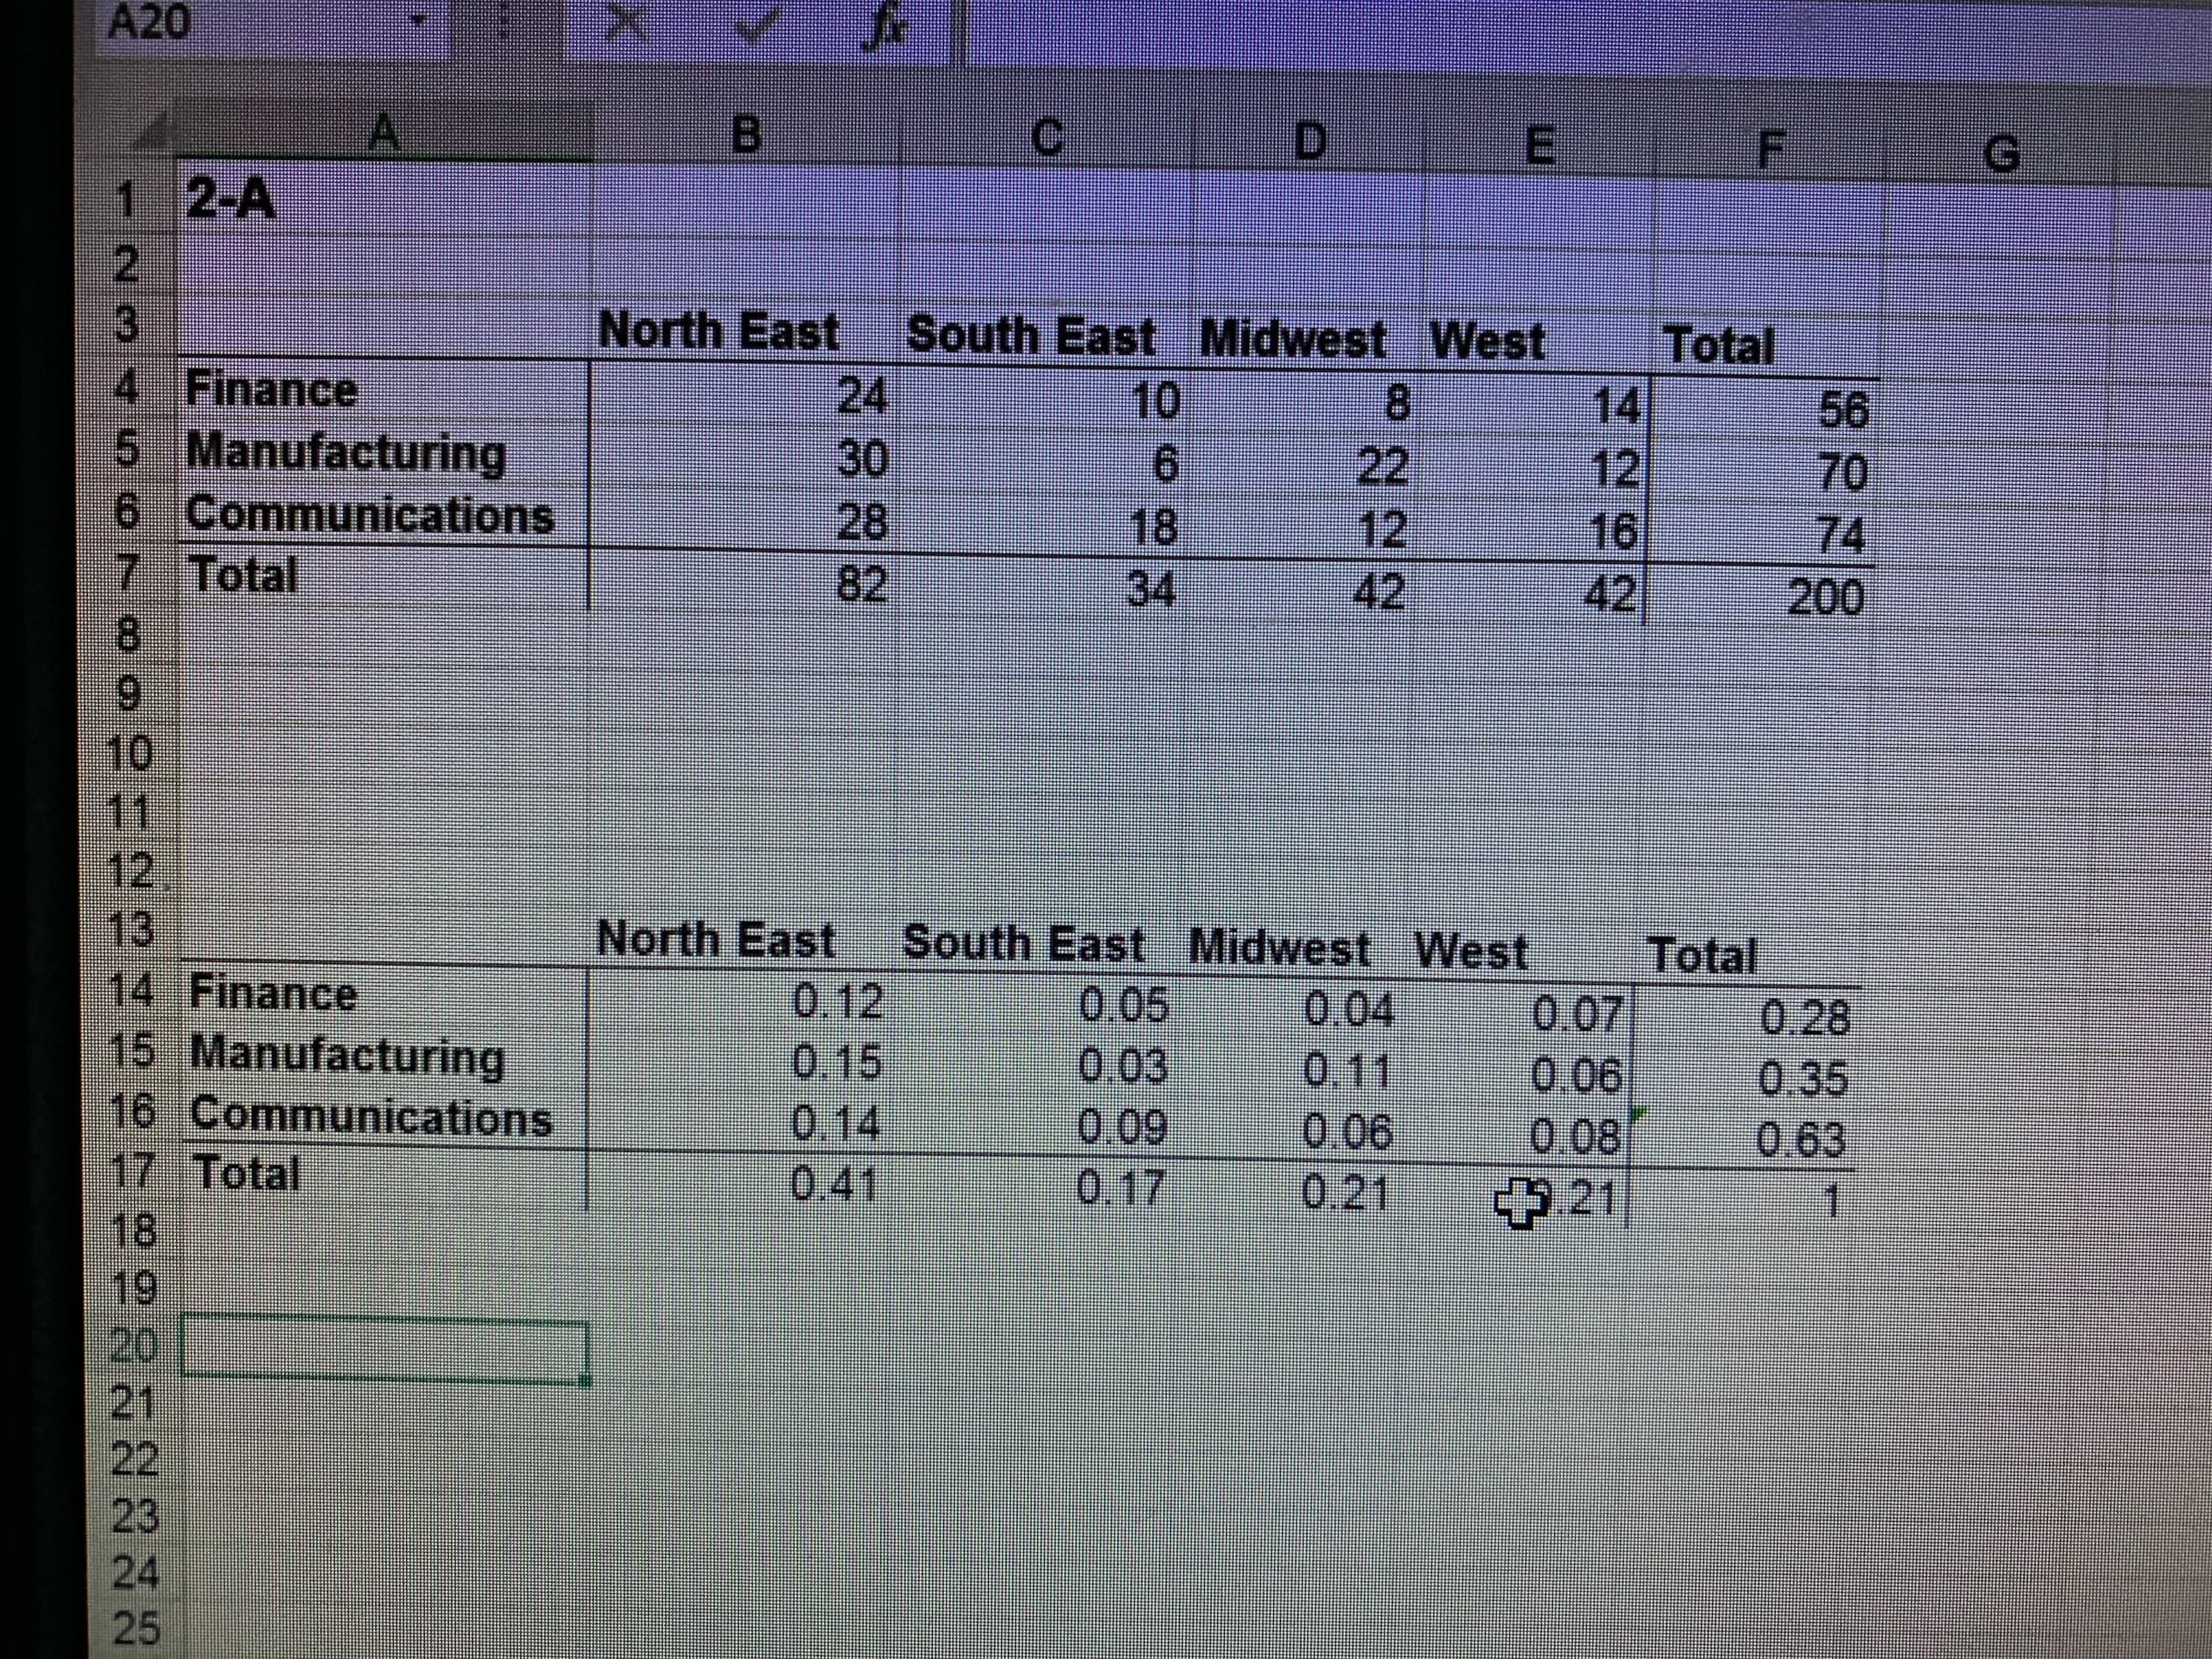Click Midwest header in row 3

(1292, 340)
